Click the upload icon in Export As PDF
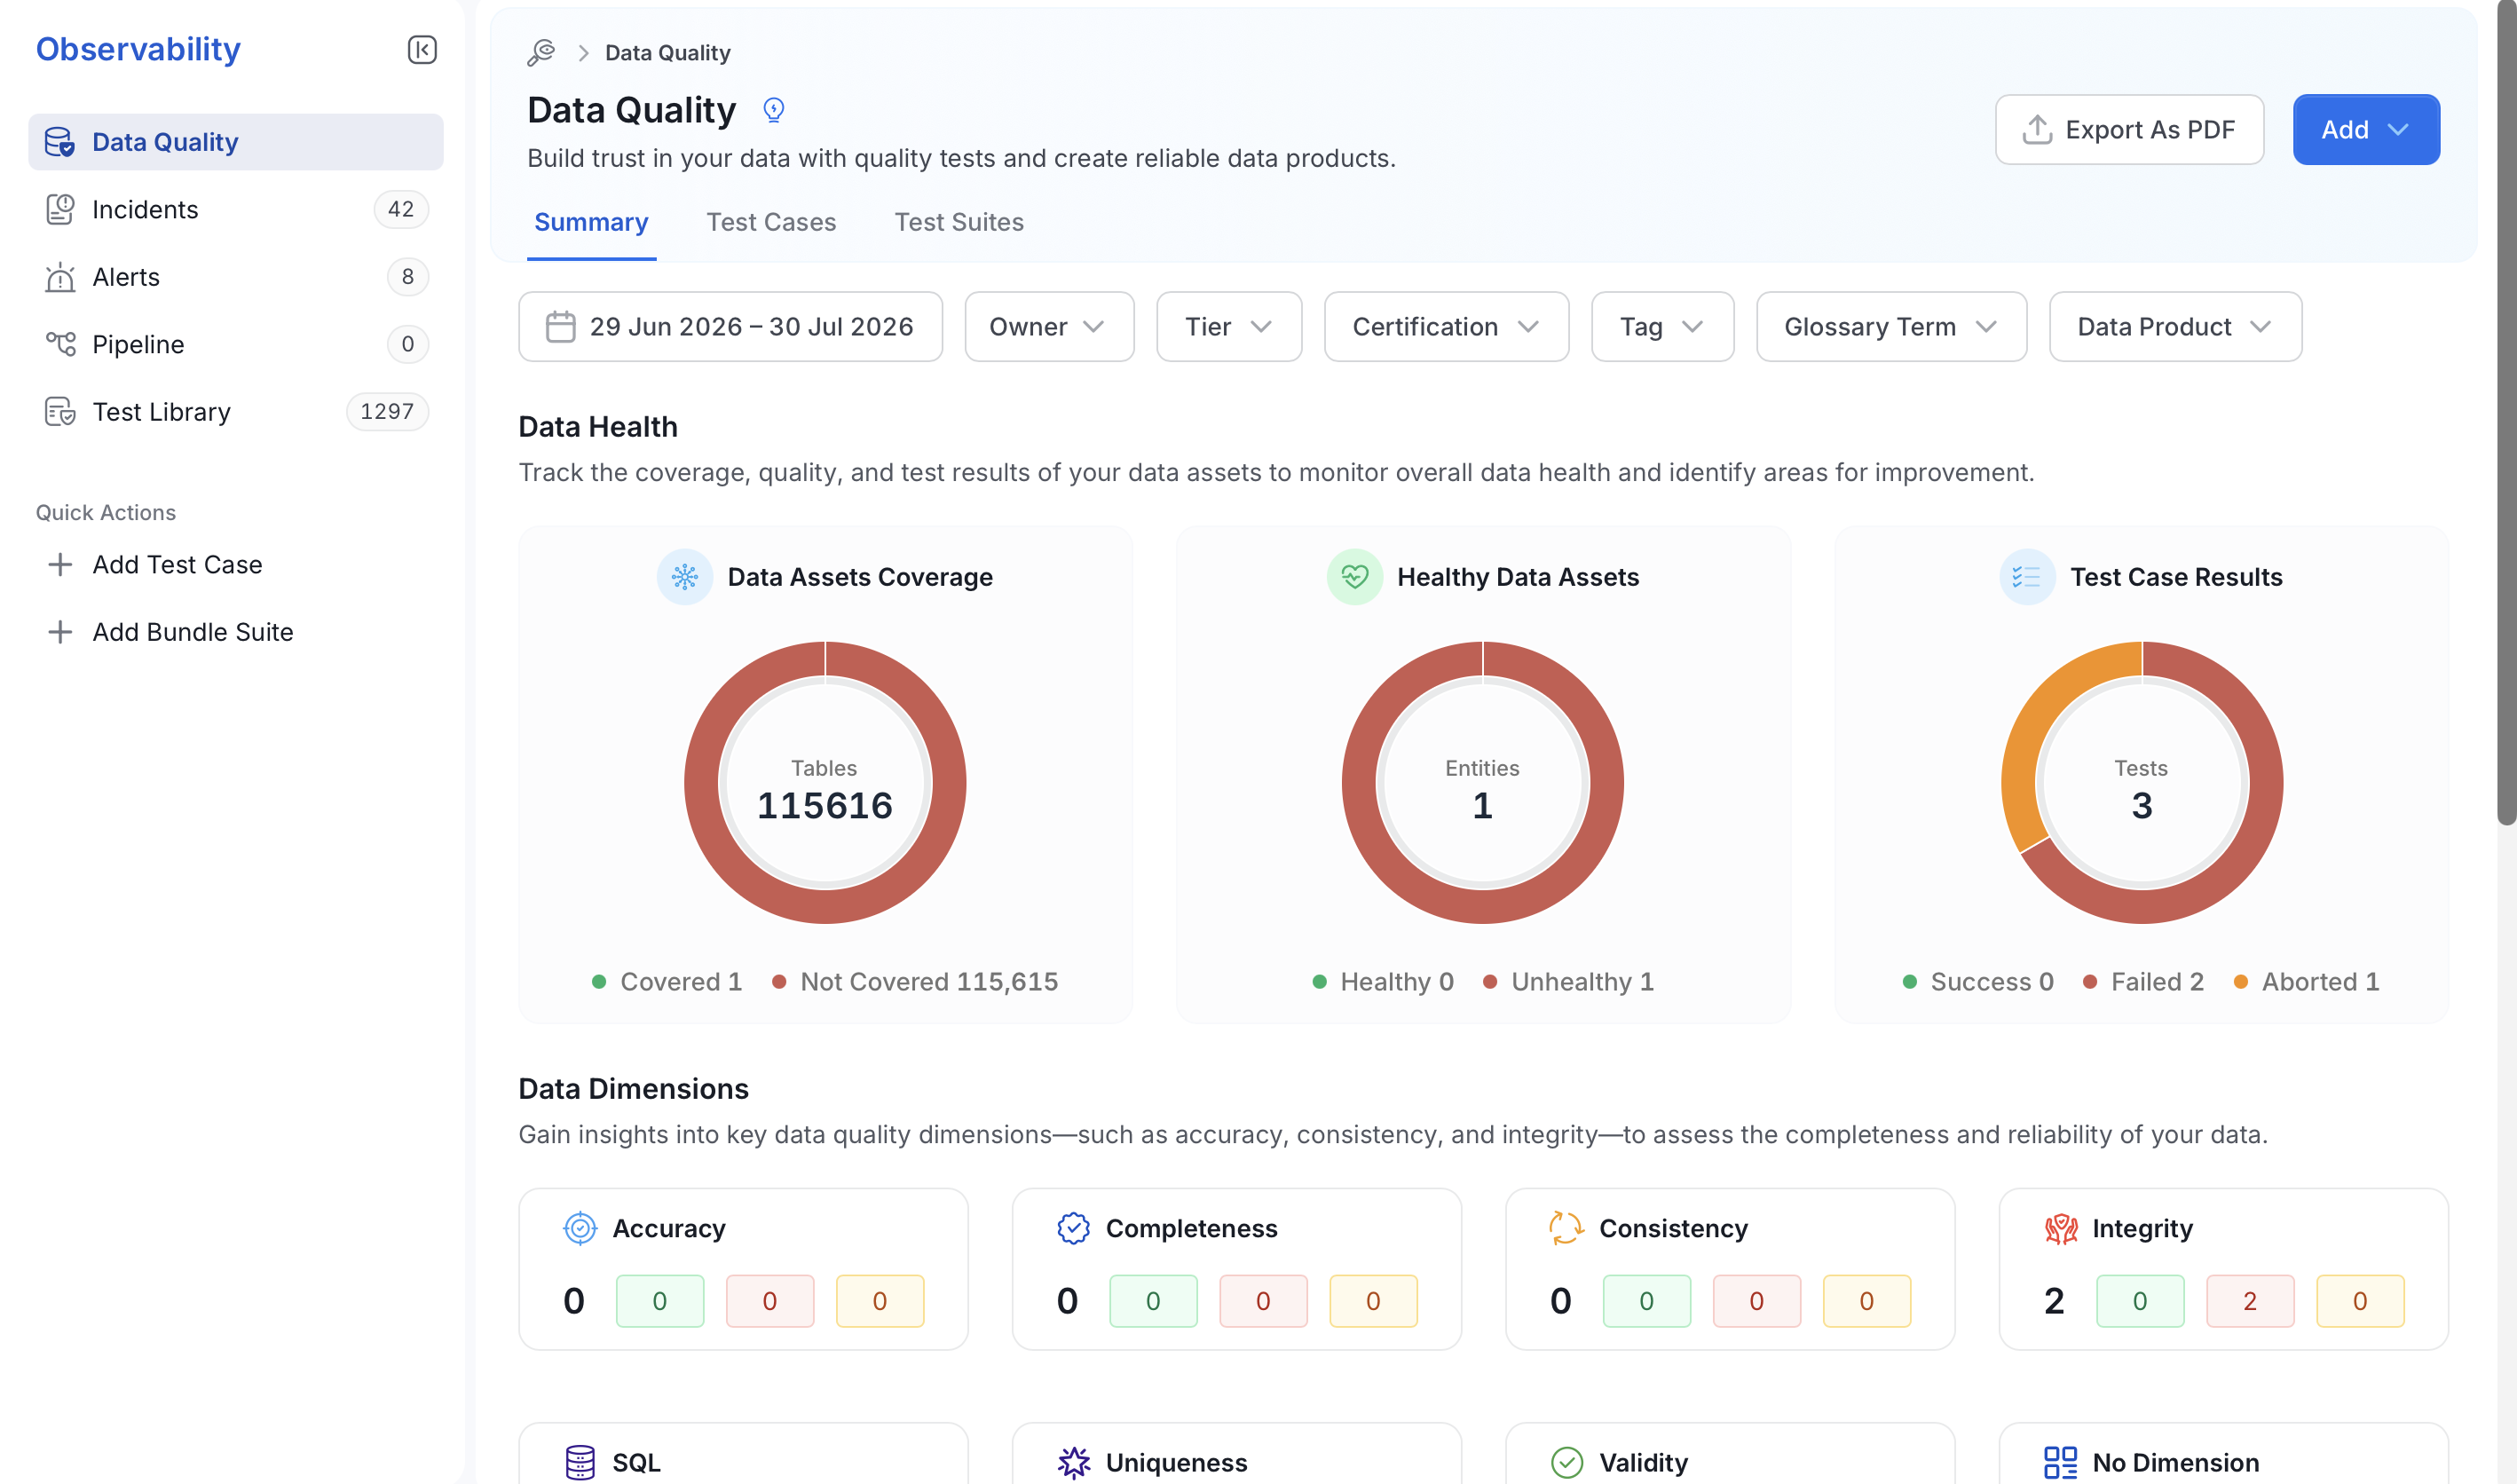The image size is (2517, 1484). click(2037, 129)
